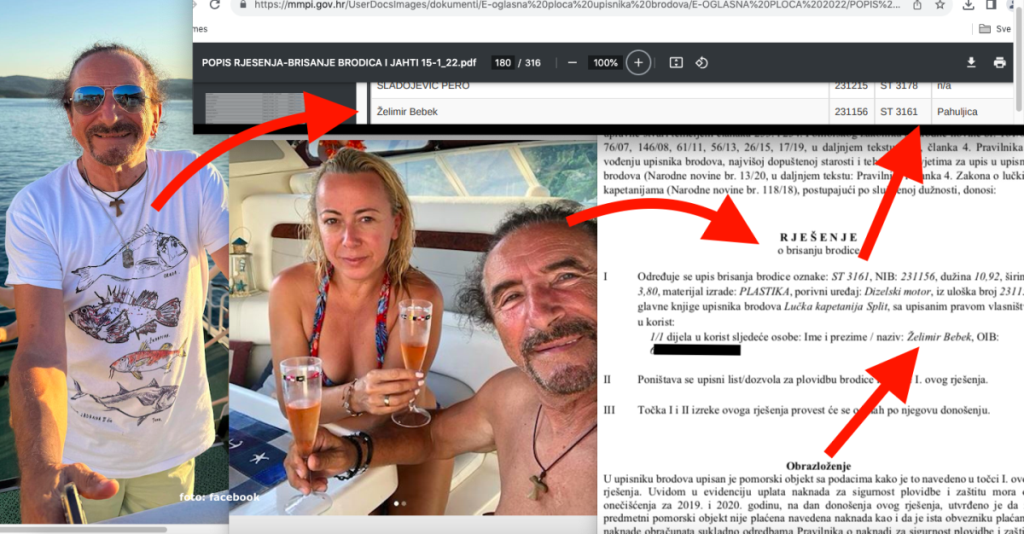The height and width of the screenshot is (534, 1024).
Task: Click the fit to page icon
Action: click(x=676, y=63)
